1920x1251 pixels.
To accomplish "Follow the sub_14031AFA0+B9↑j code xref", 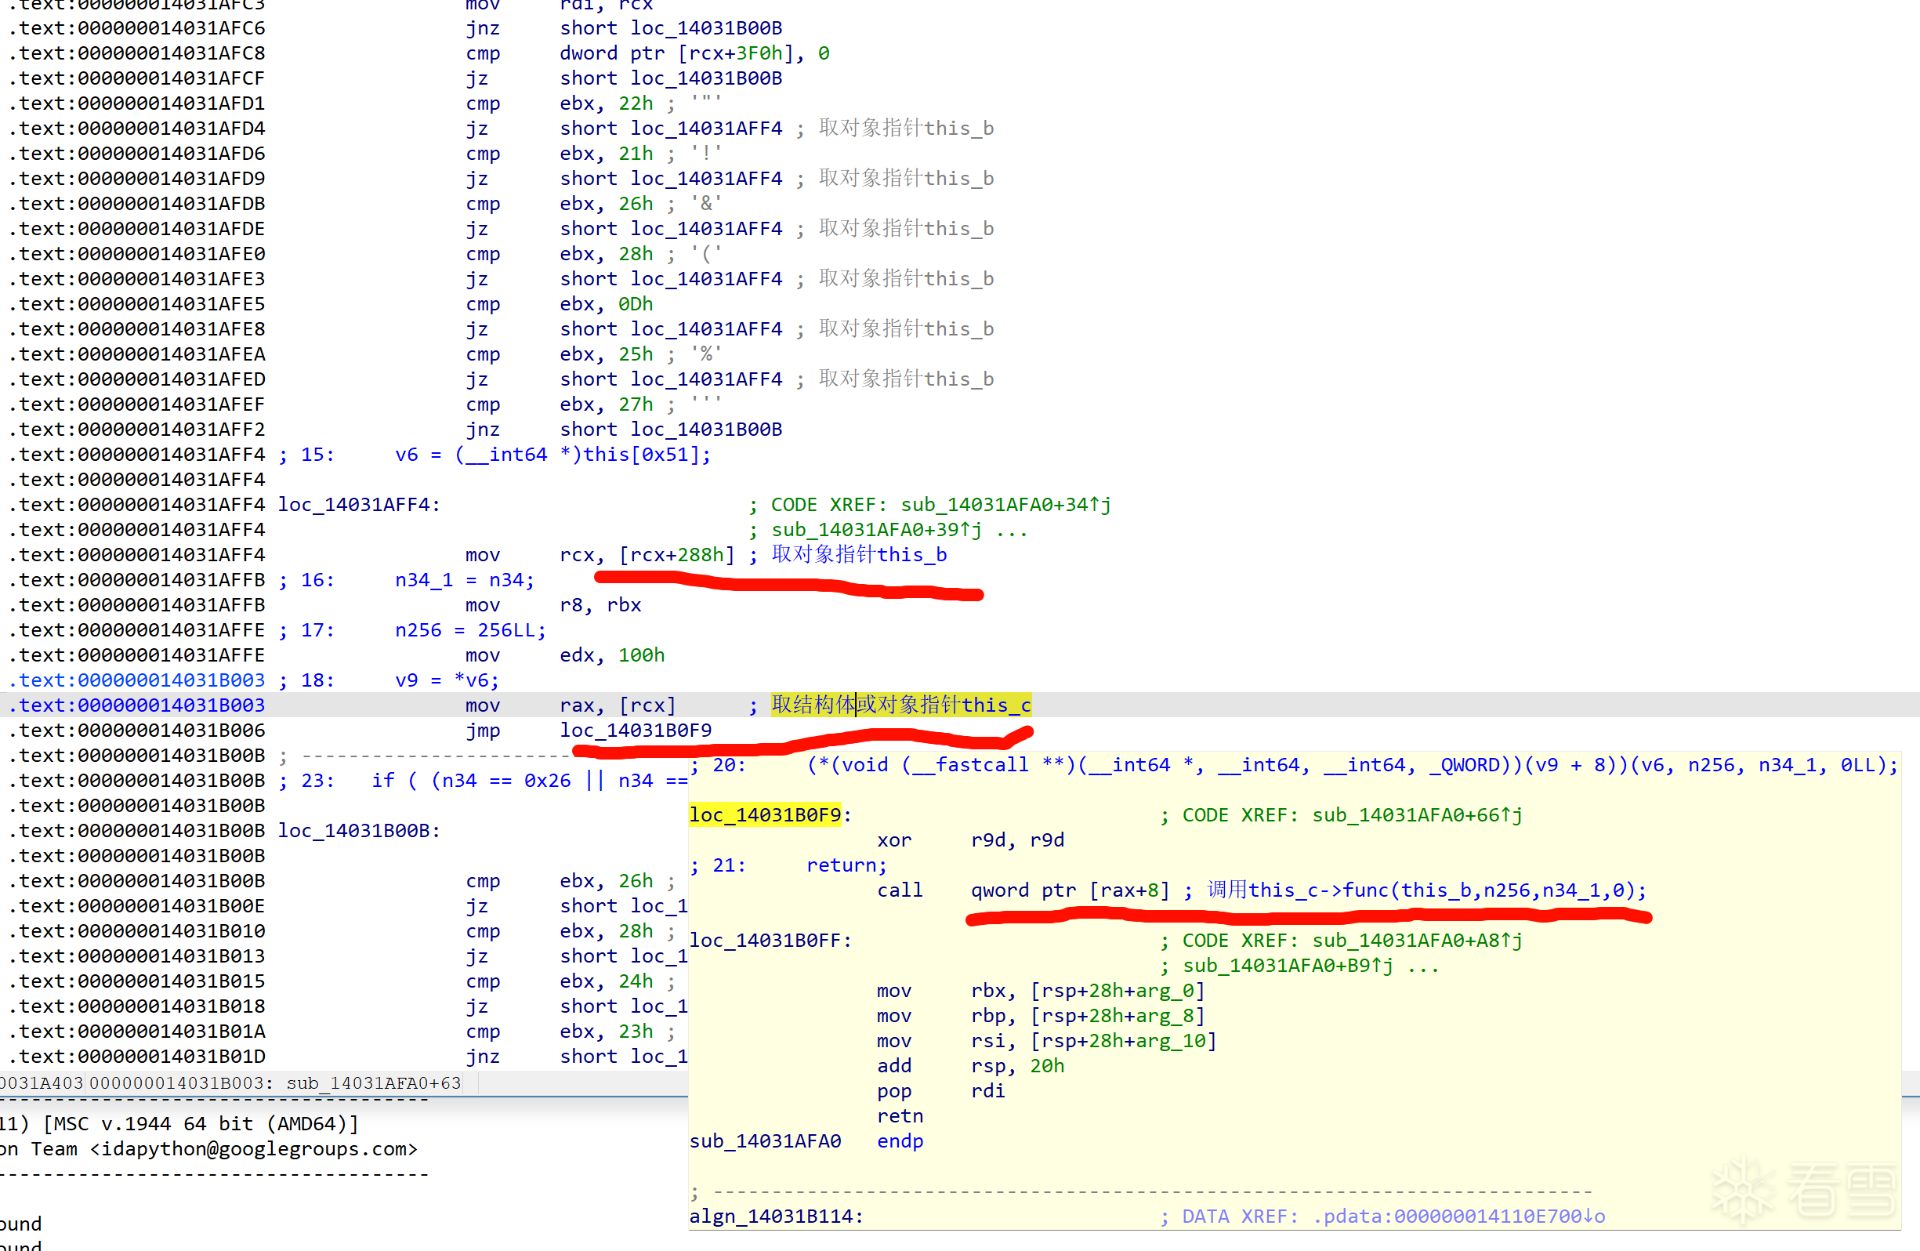I will pos(1287,965).
